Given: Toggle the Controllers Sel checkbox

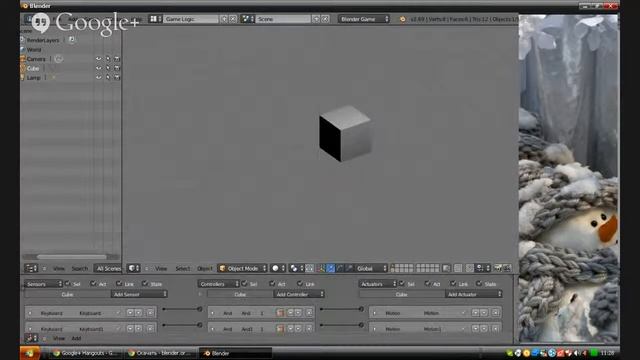Looking at the screenshot, I should (x=244, y=283).
